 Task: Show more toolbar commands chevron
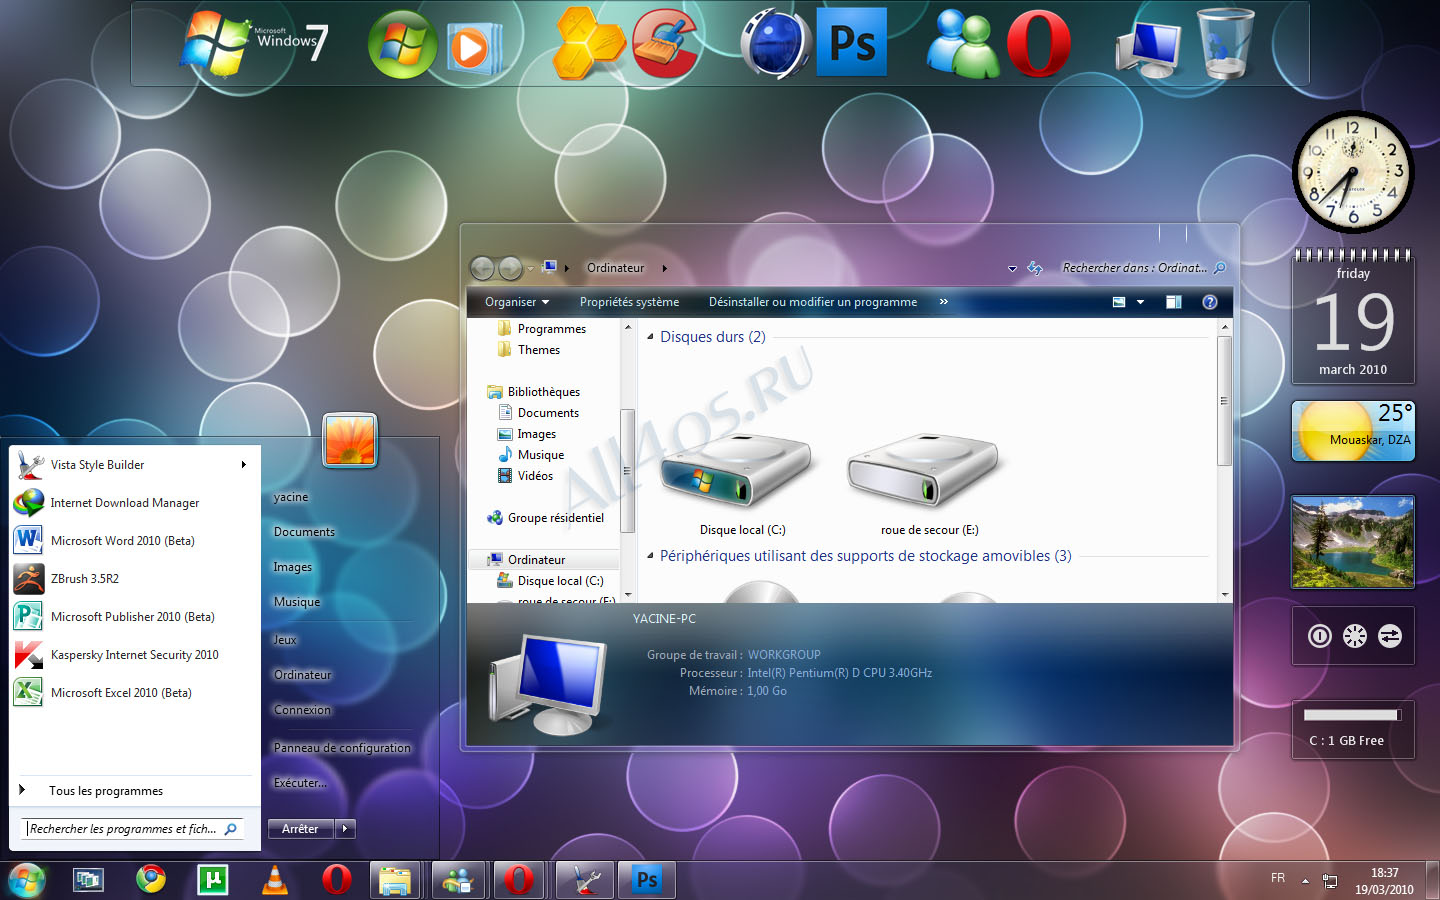tap(943, 302)
